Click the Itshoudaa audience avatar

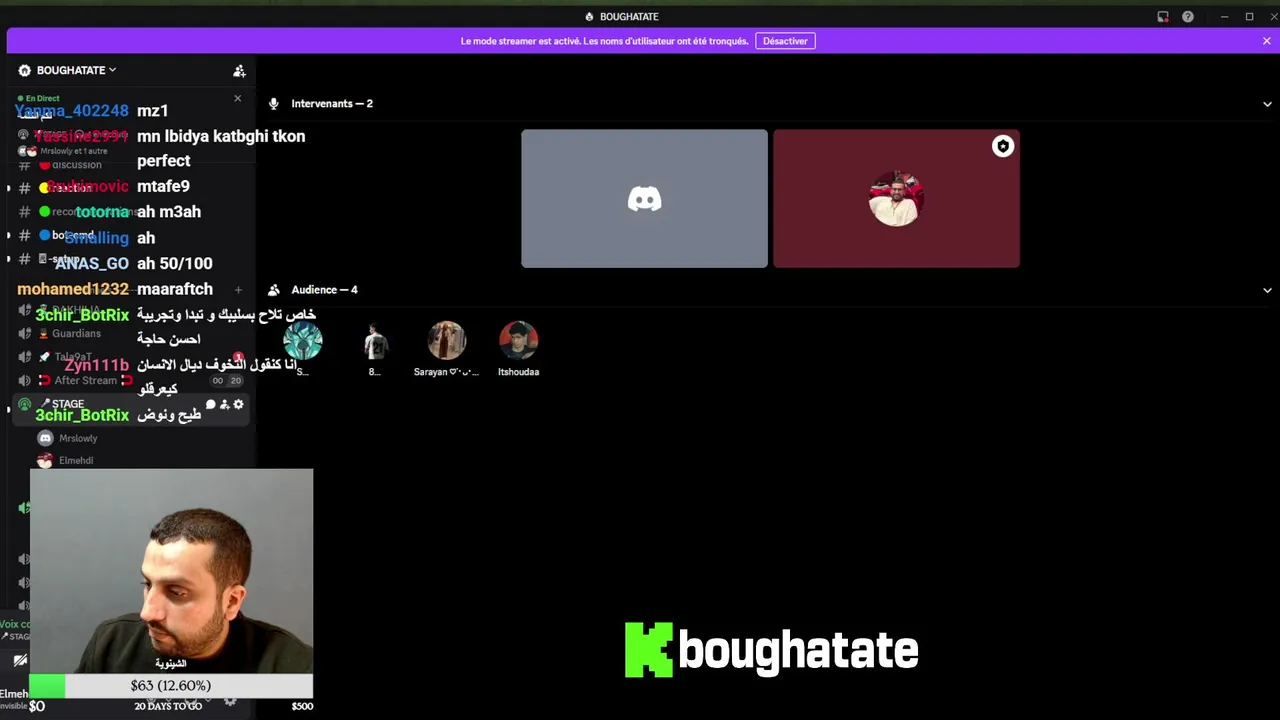click(x=518, y=342)
